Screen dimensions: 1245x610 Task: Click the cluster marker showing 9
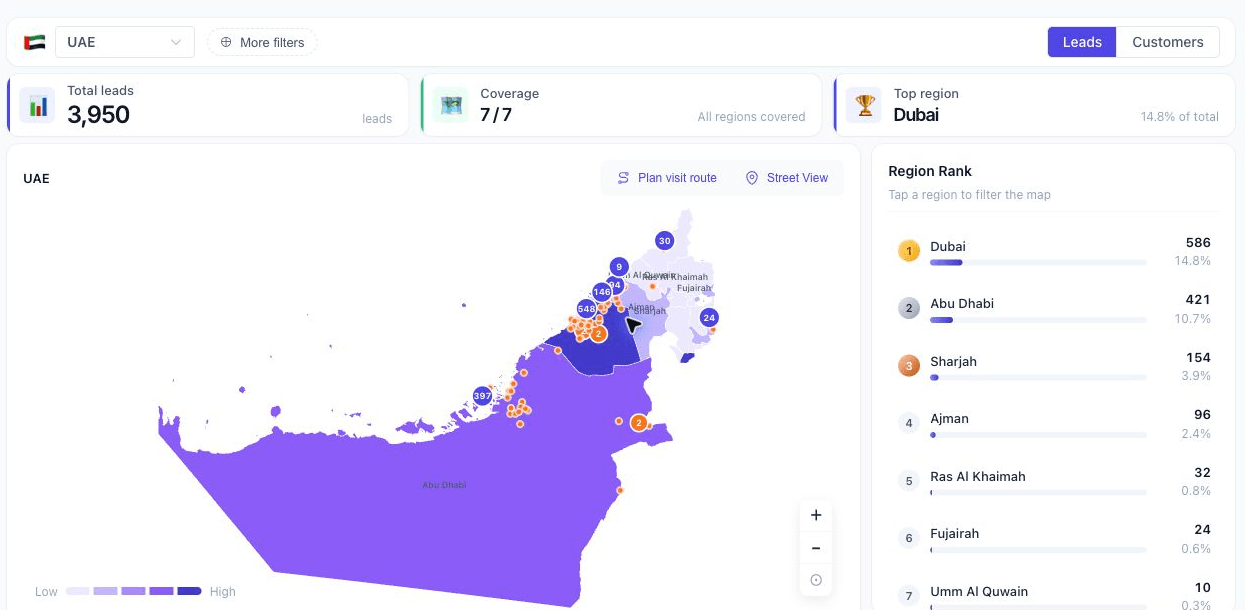coord(619,267)
